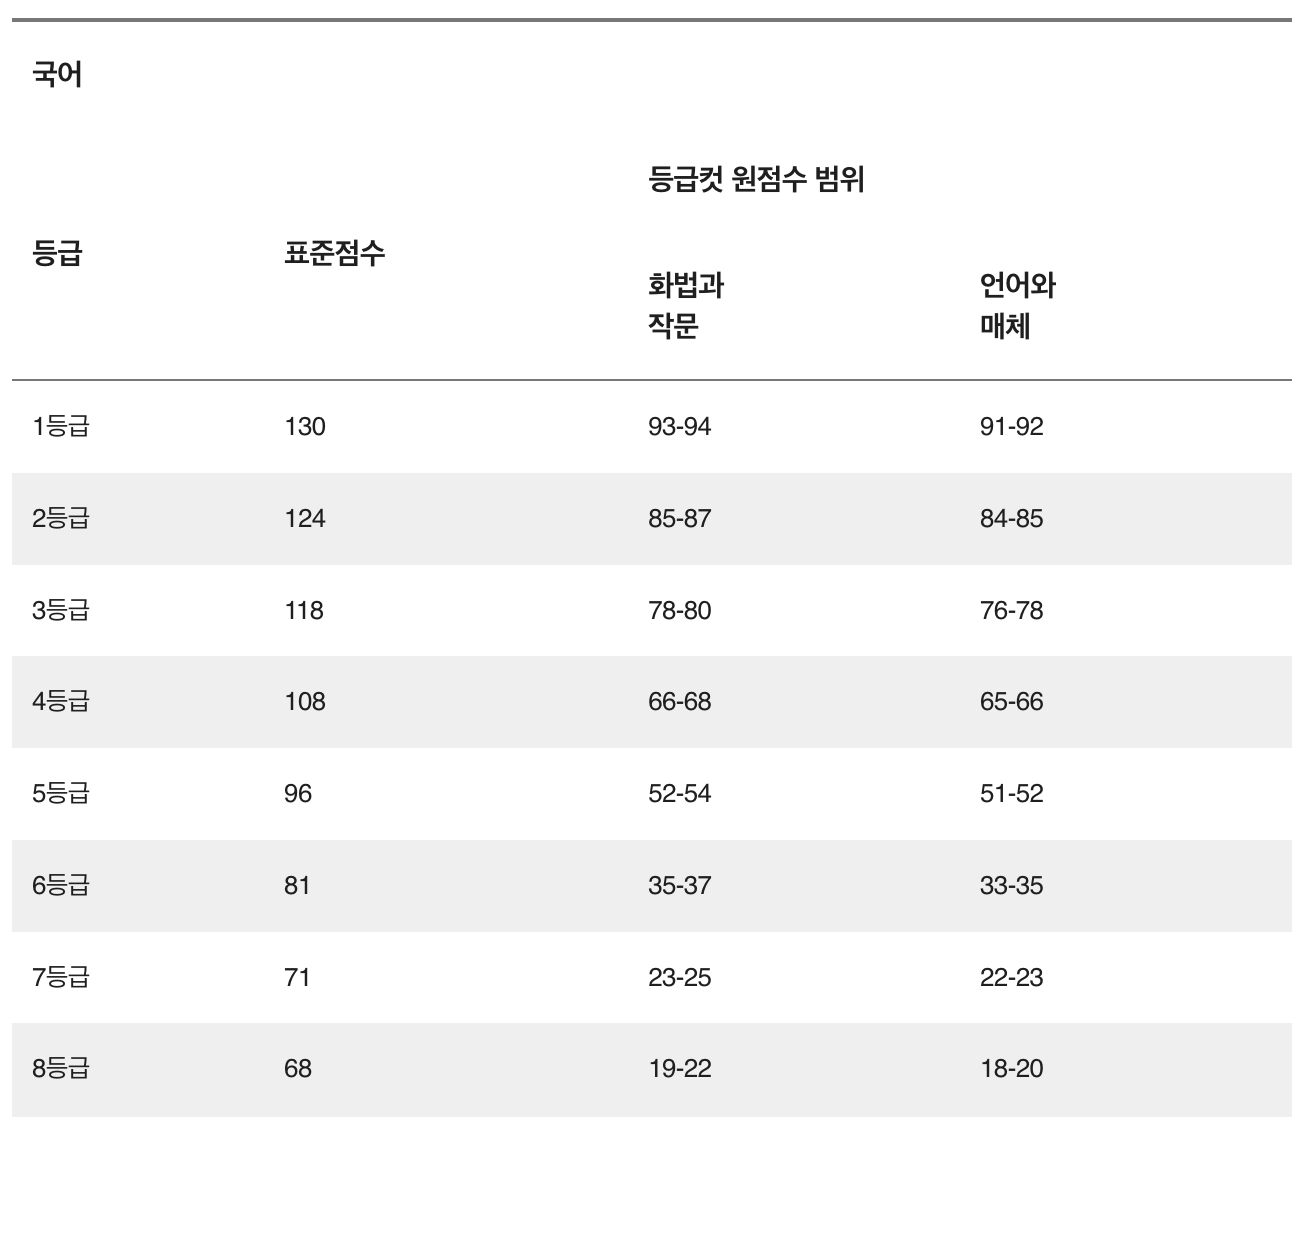Select the 65-66 cell in 4등급 row

[1012, 702]
